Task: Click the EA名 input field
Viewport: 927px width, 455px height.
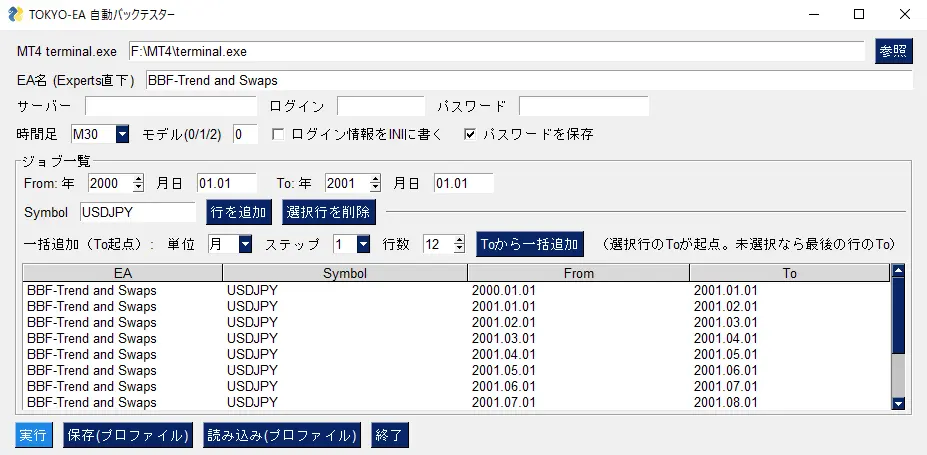Action: [529, 80]
